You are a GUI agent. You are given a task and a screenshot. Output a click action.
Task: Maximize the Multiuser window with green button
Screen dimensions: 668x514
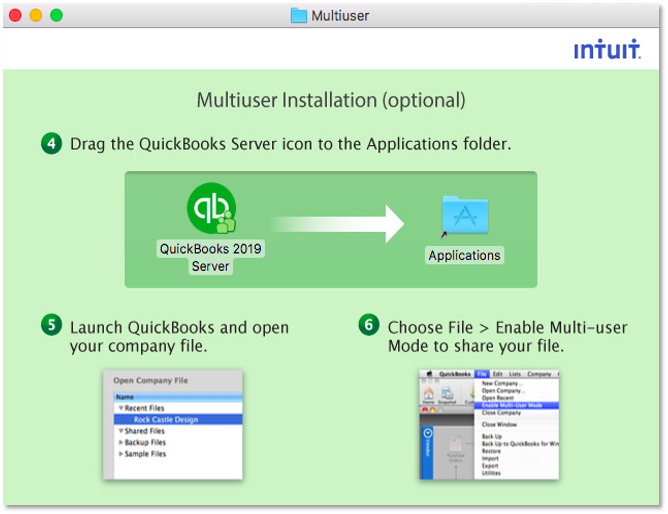point(56,15)
